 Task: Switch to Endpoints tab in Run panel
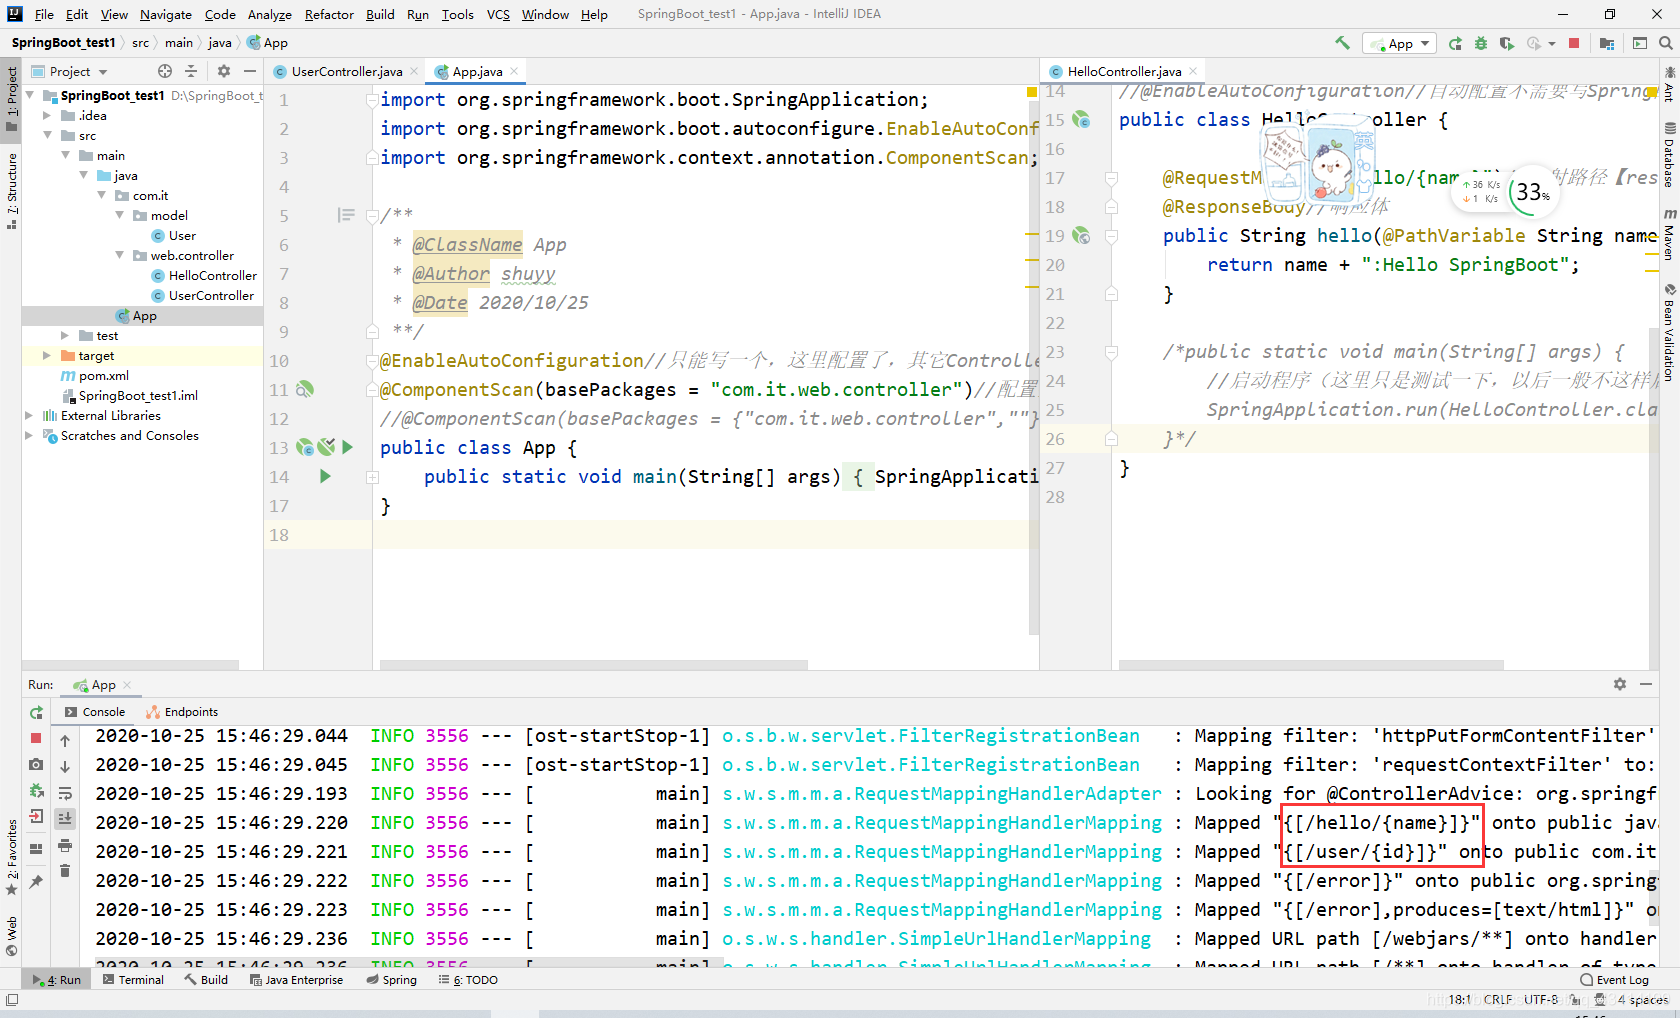point(182,712)
